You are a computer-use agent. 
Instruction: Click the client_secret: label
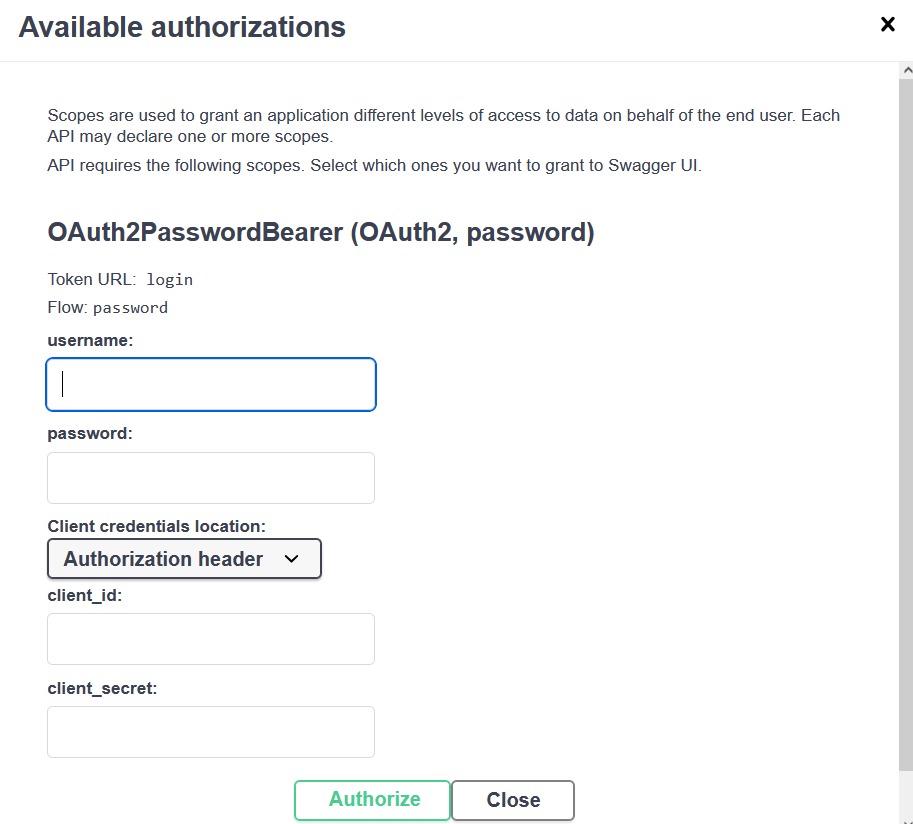(102, 688)
